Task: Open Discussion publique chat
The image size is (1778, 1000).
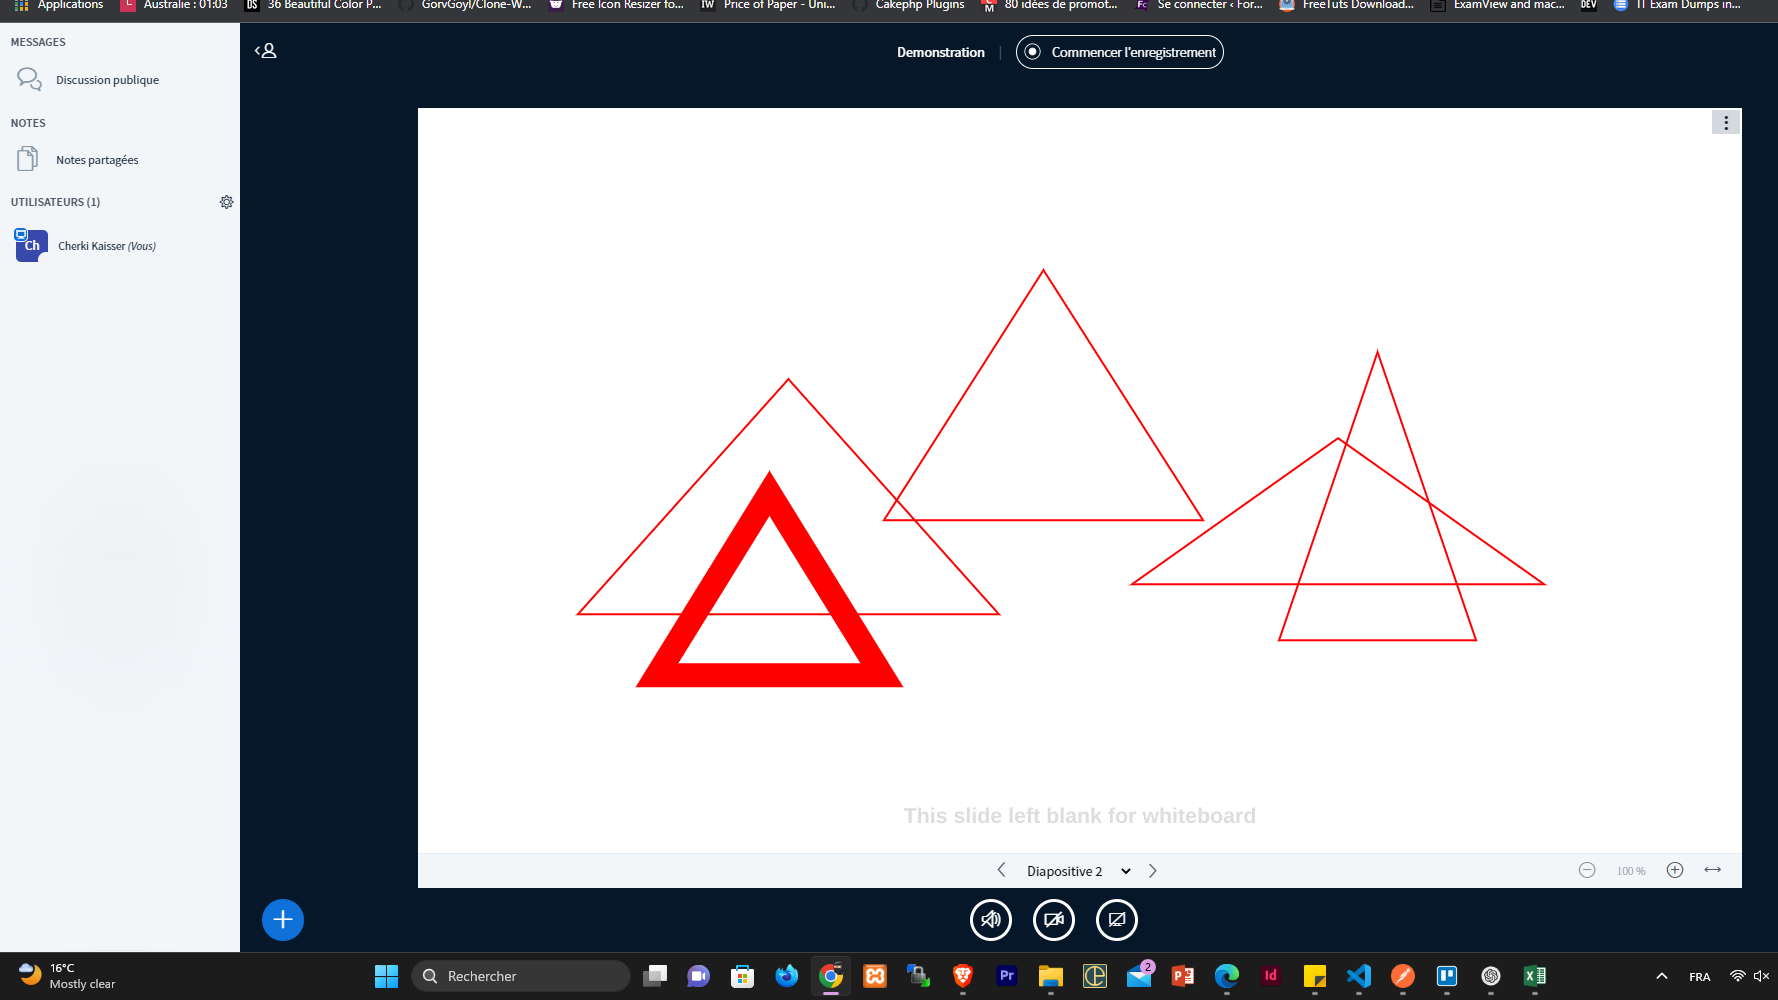Action: click(x=107, y=80)
